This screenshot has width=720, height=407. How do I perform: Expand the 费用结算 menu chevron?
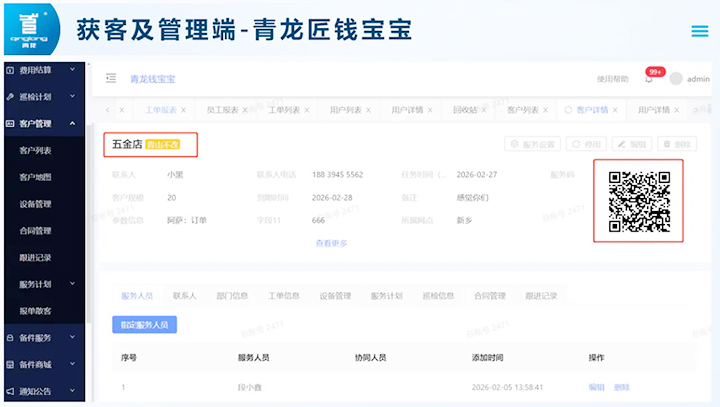[x=72, y=69]
